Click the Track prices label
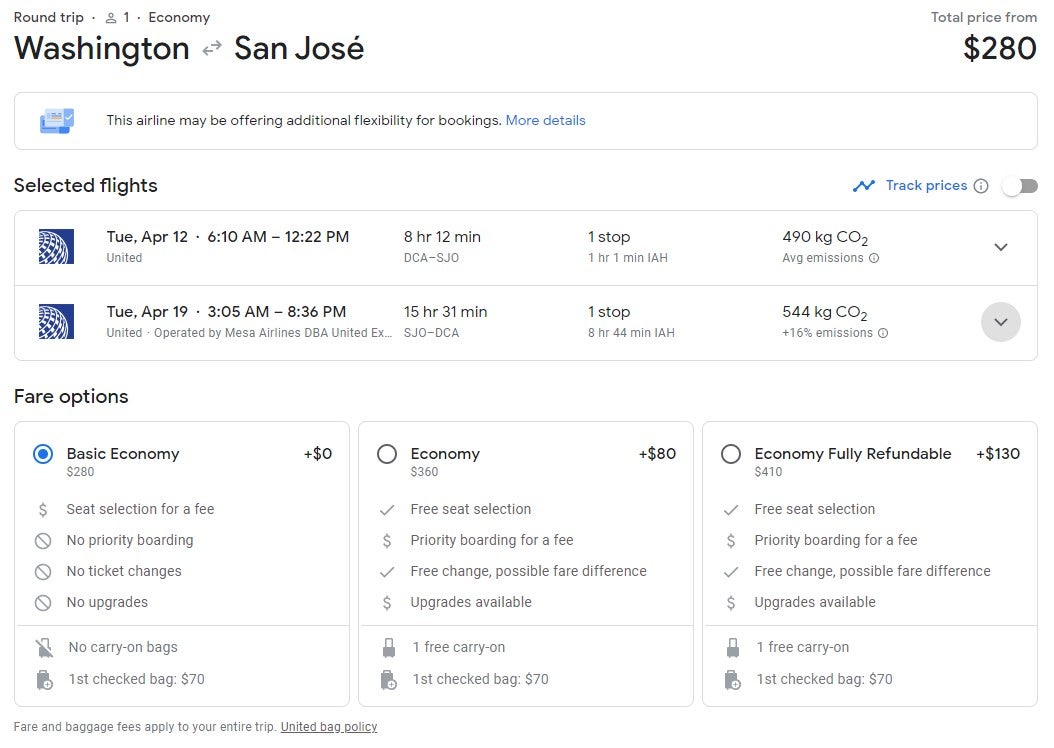Viewport: 1054px width, 748px height. [926, 186]
